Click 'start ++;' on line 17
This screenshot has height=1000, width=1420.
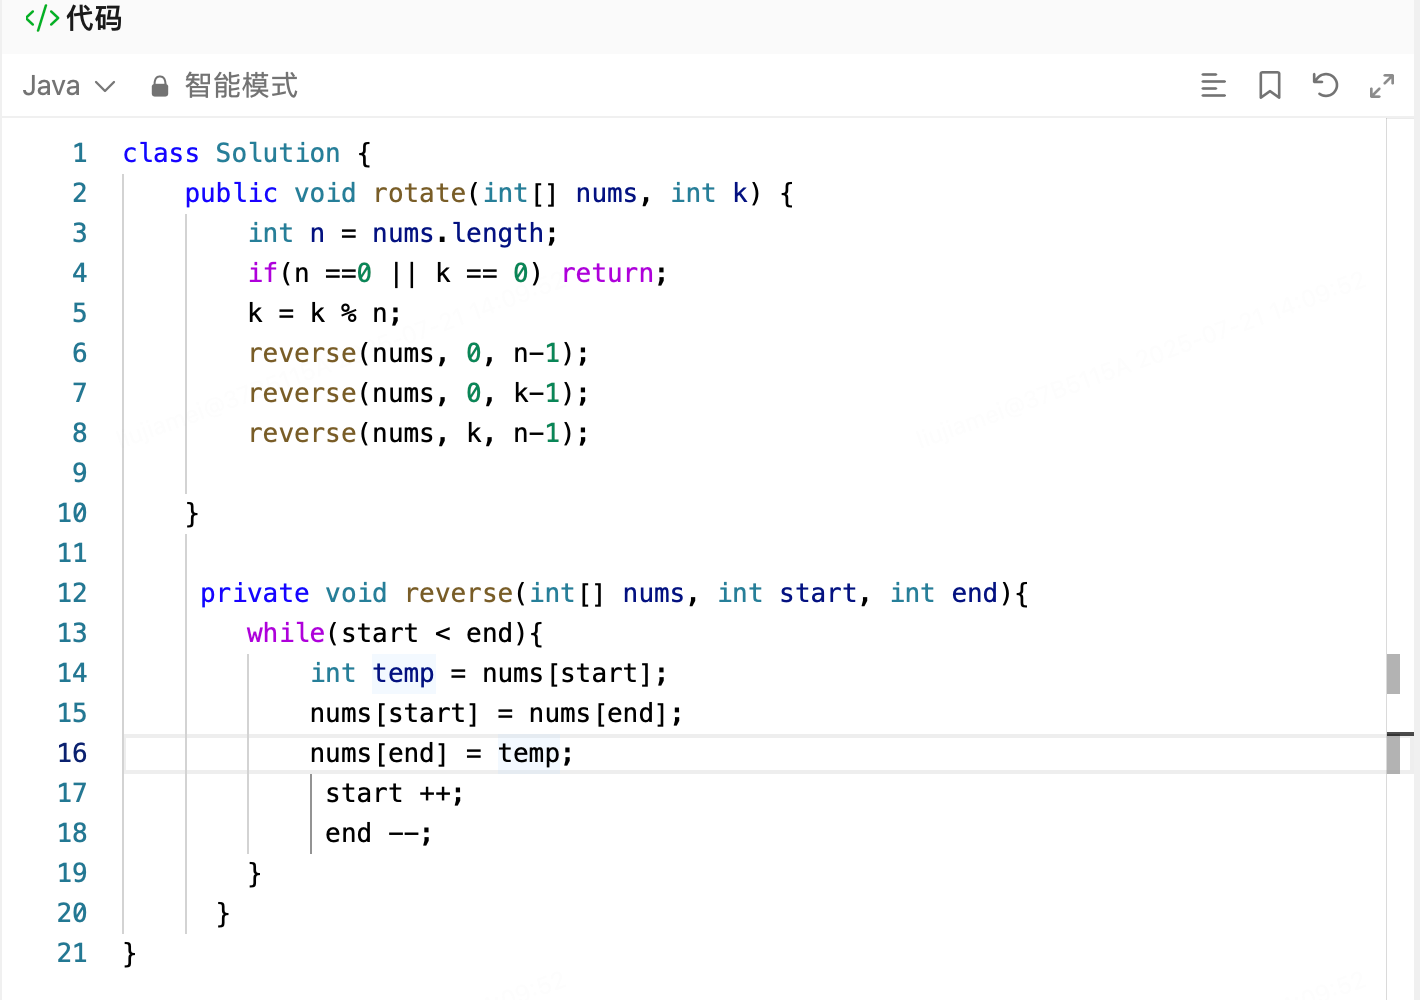pyautogui.click(x=395, y=793)
